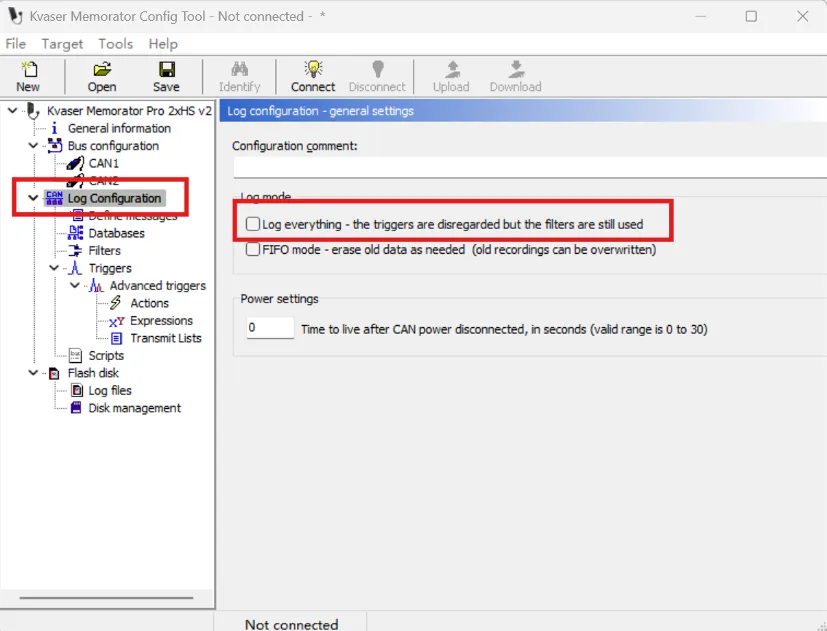Click the tree panel horizontal scrollbar
The height and width of the screenshot is (631, 827).
tap(107, 598)
